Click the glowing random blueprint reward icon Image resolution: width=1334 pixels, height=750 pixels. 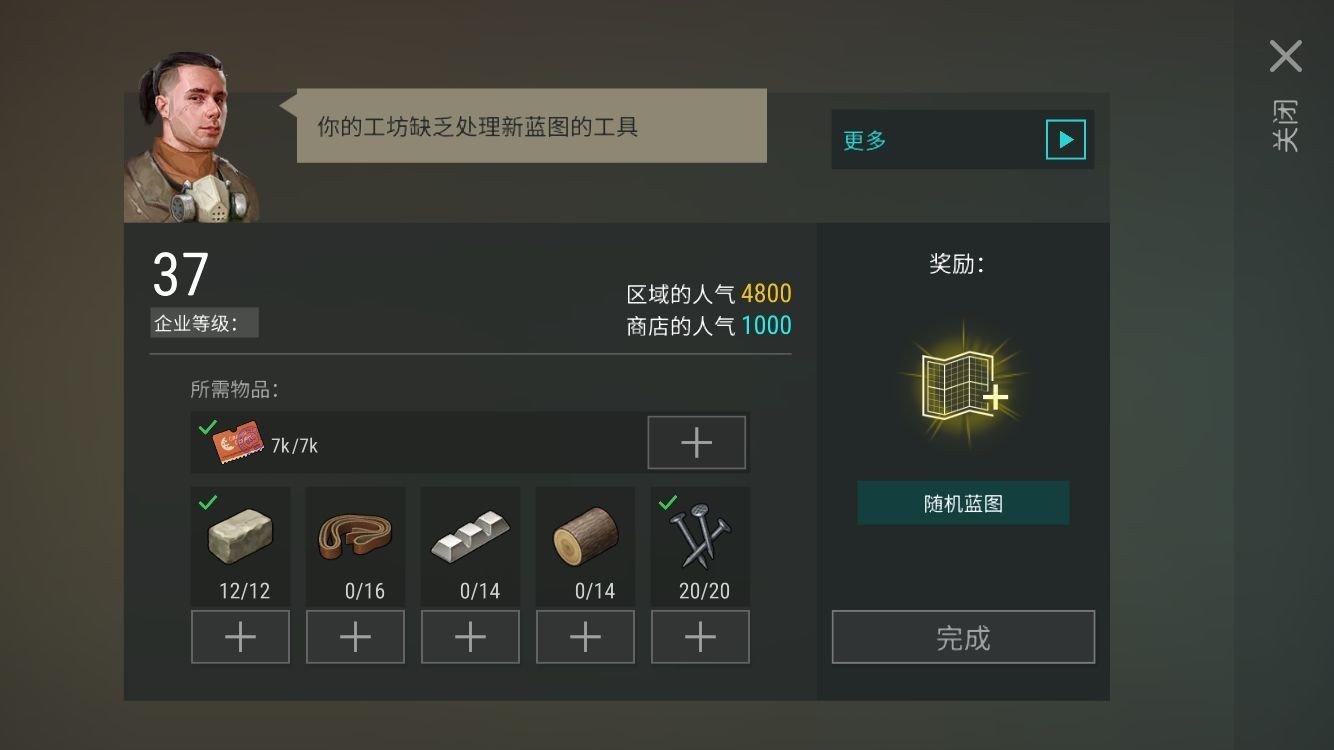(x=962, y=386)
